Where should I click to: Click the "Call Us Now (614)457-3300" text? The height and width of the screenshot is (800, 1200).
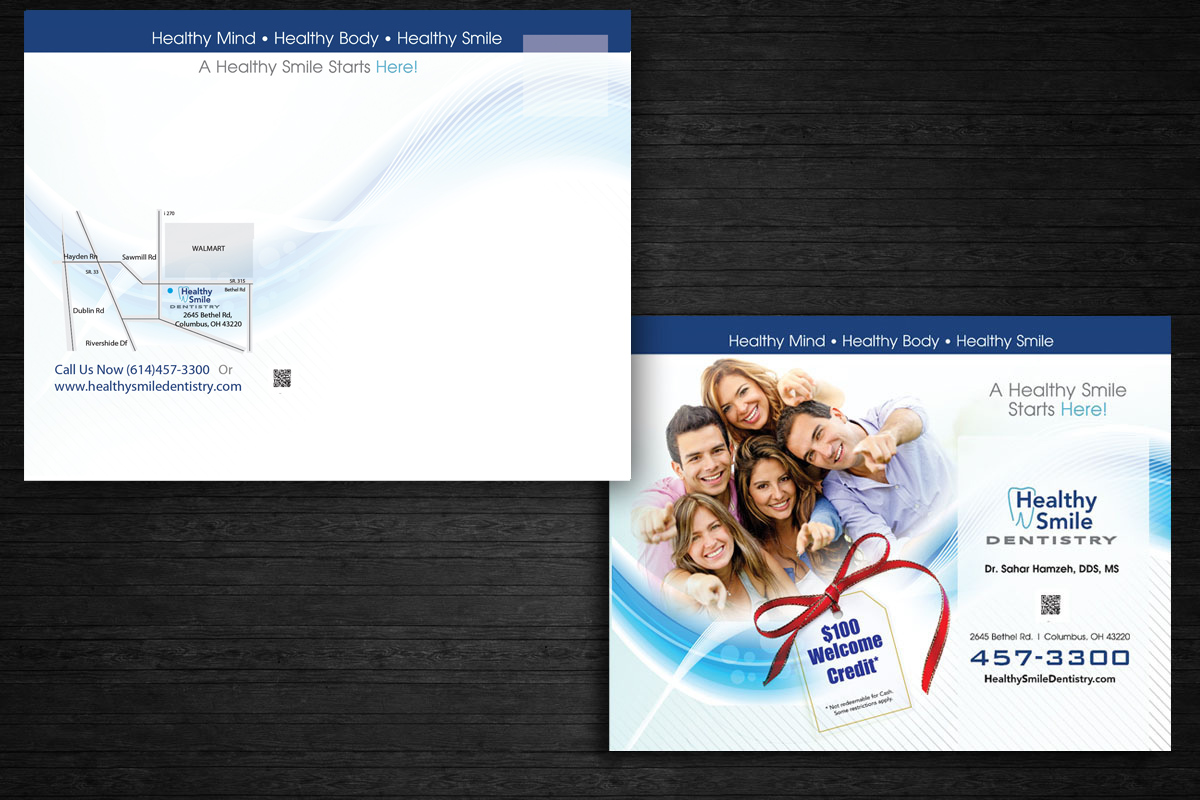pyautogui.click(x=132, y=370)
